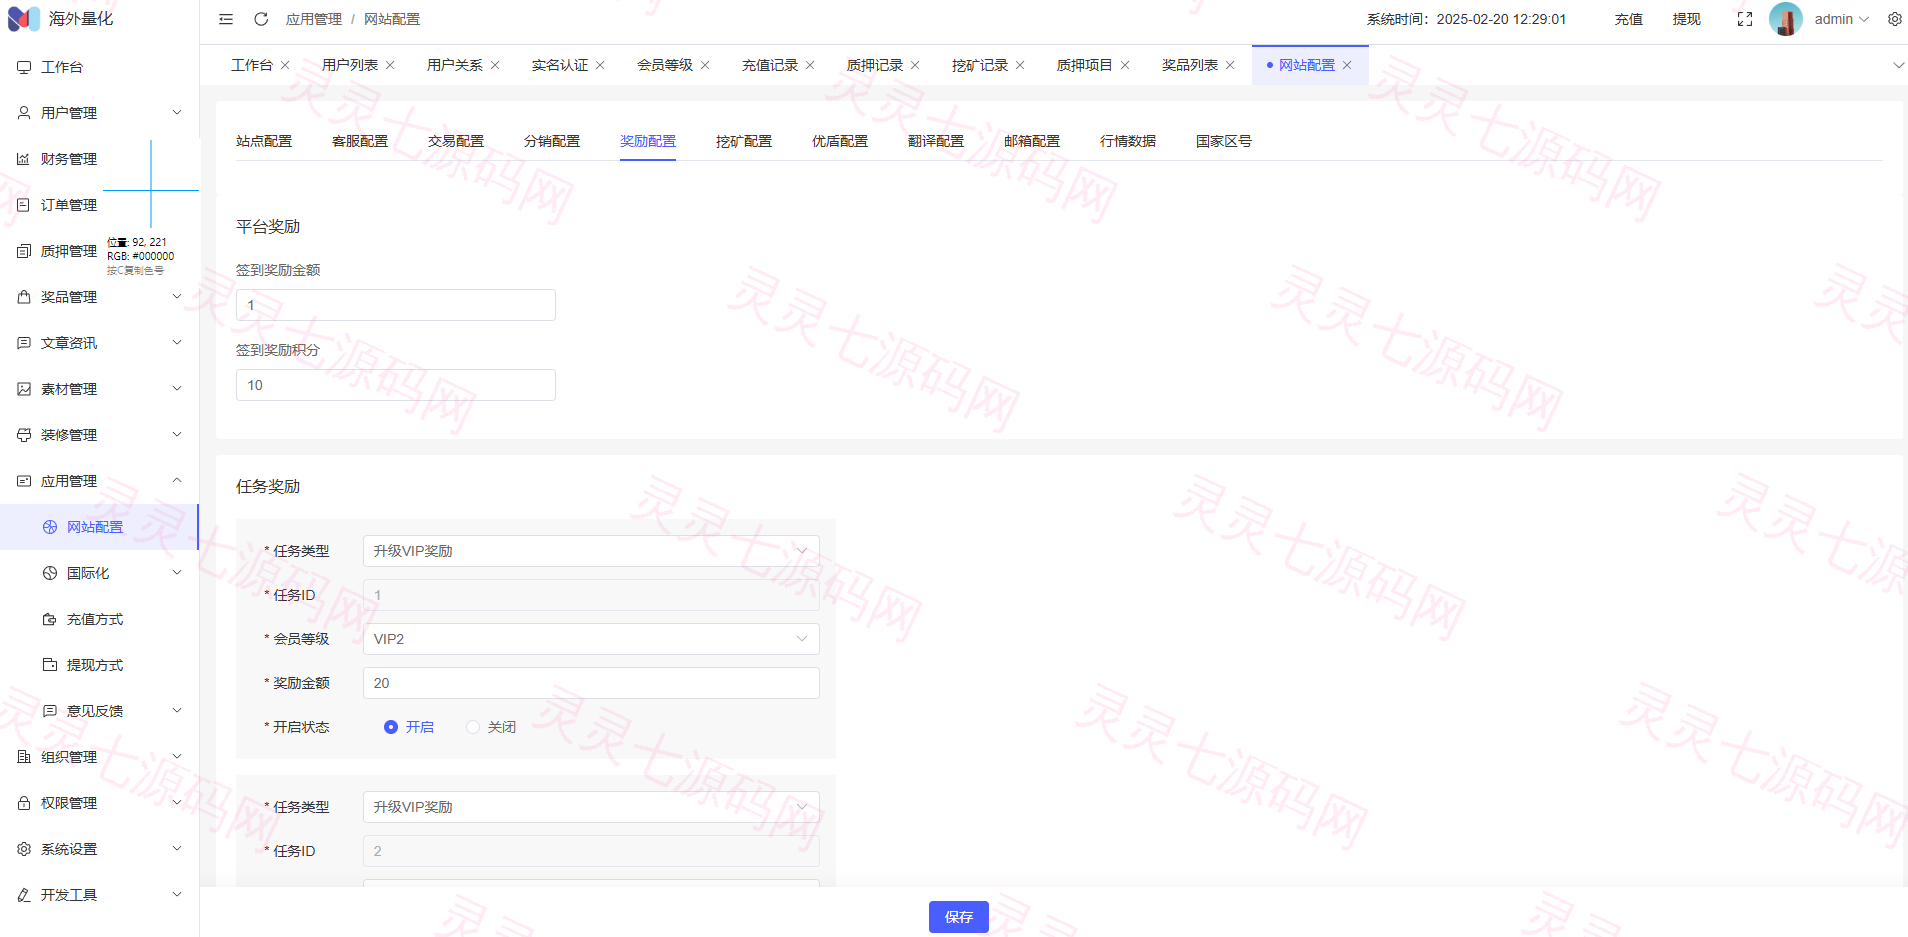
Task: Click the 网站配置 globe icon
Action: [x=50, y=527]
